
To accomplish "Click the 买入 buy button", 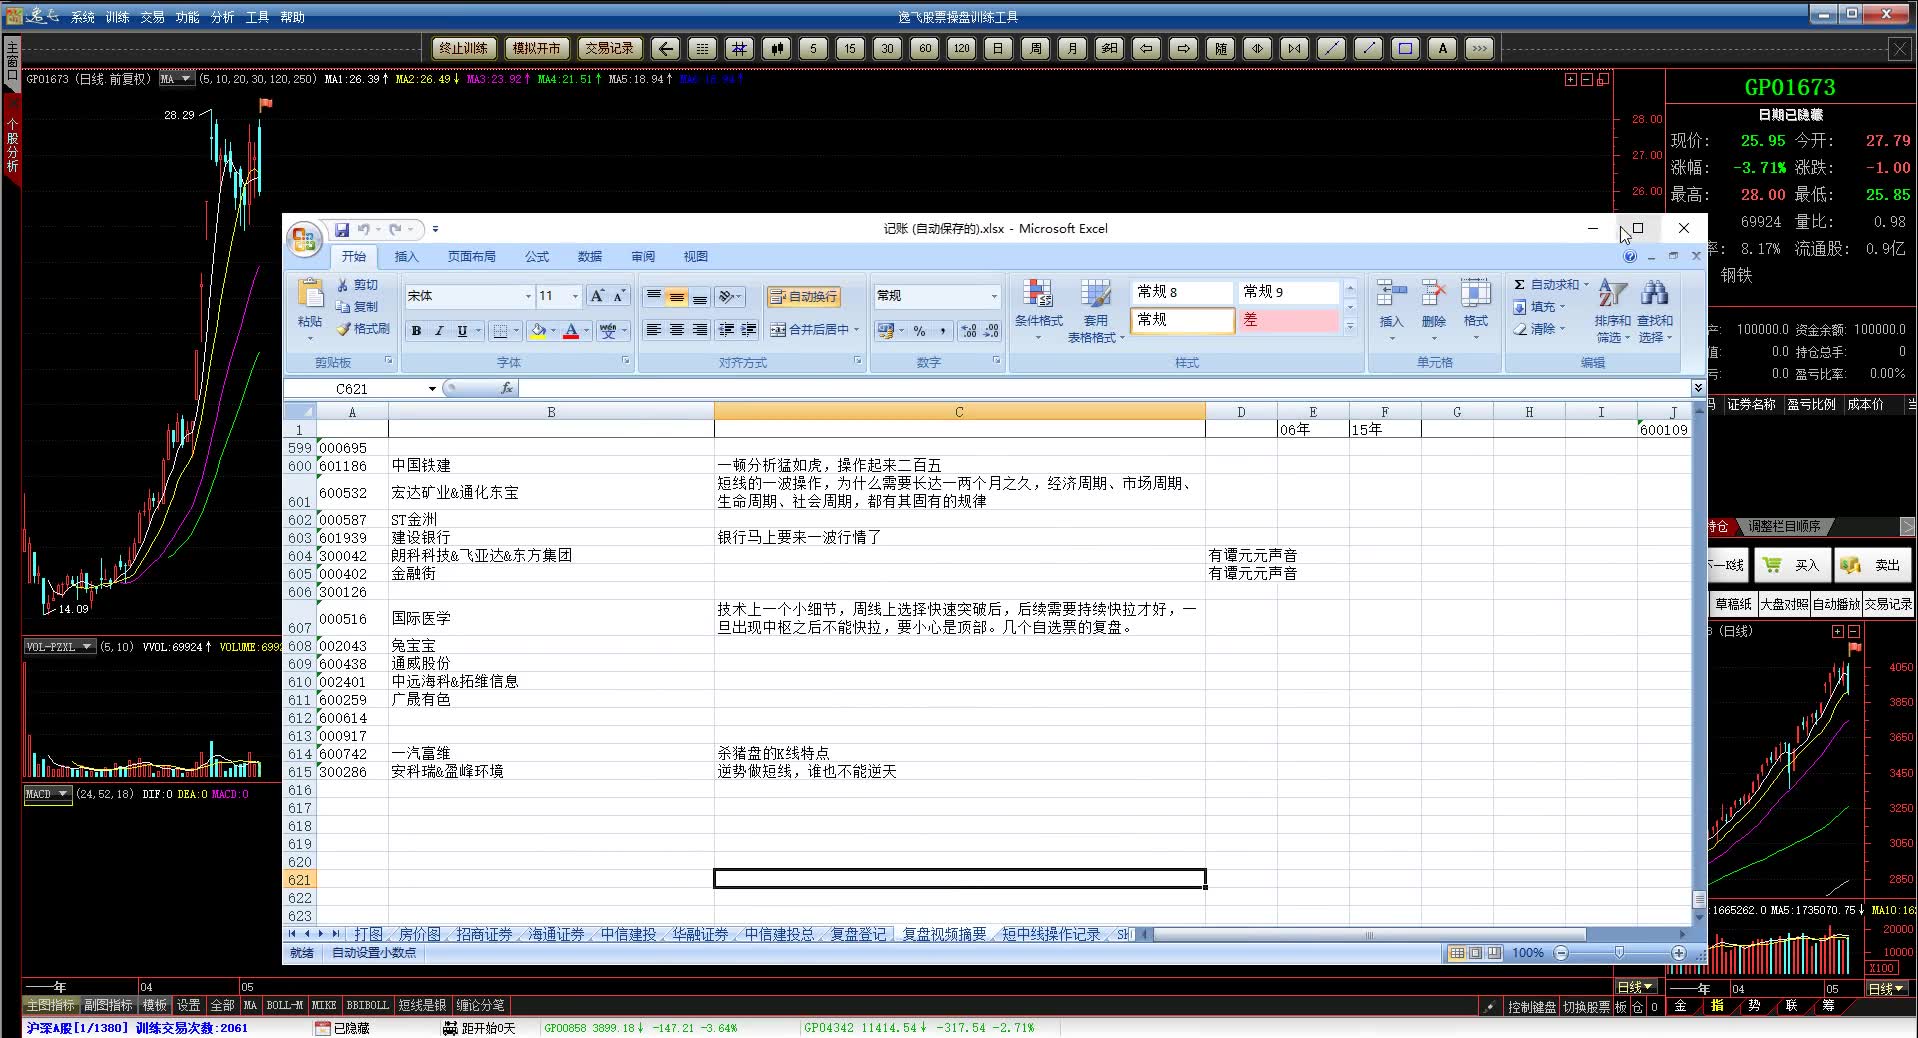I will click(x=1792, y=565).
